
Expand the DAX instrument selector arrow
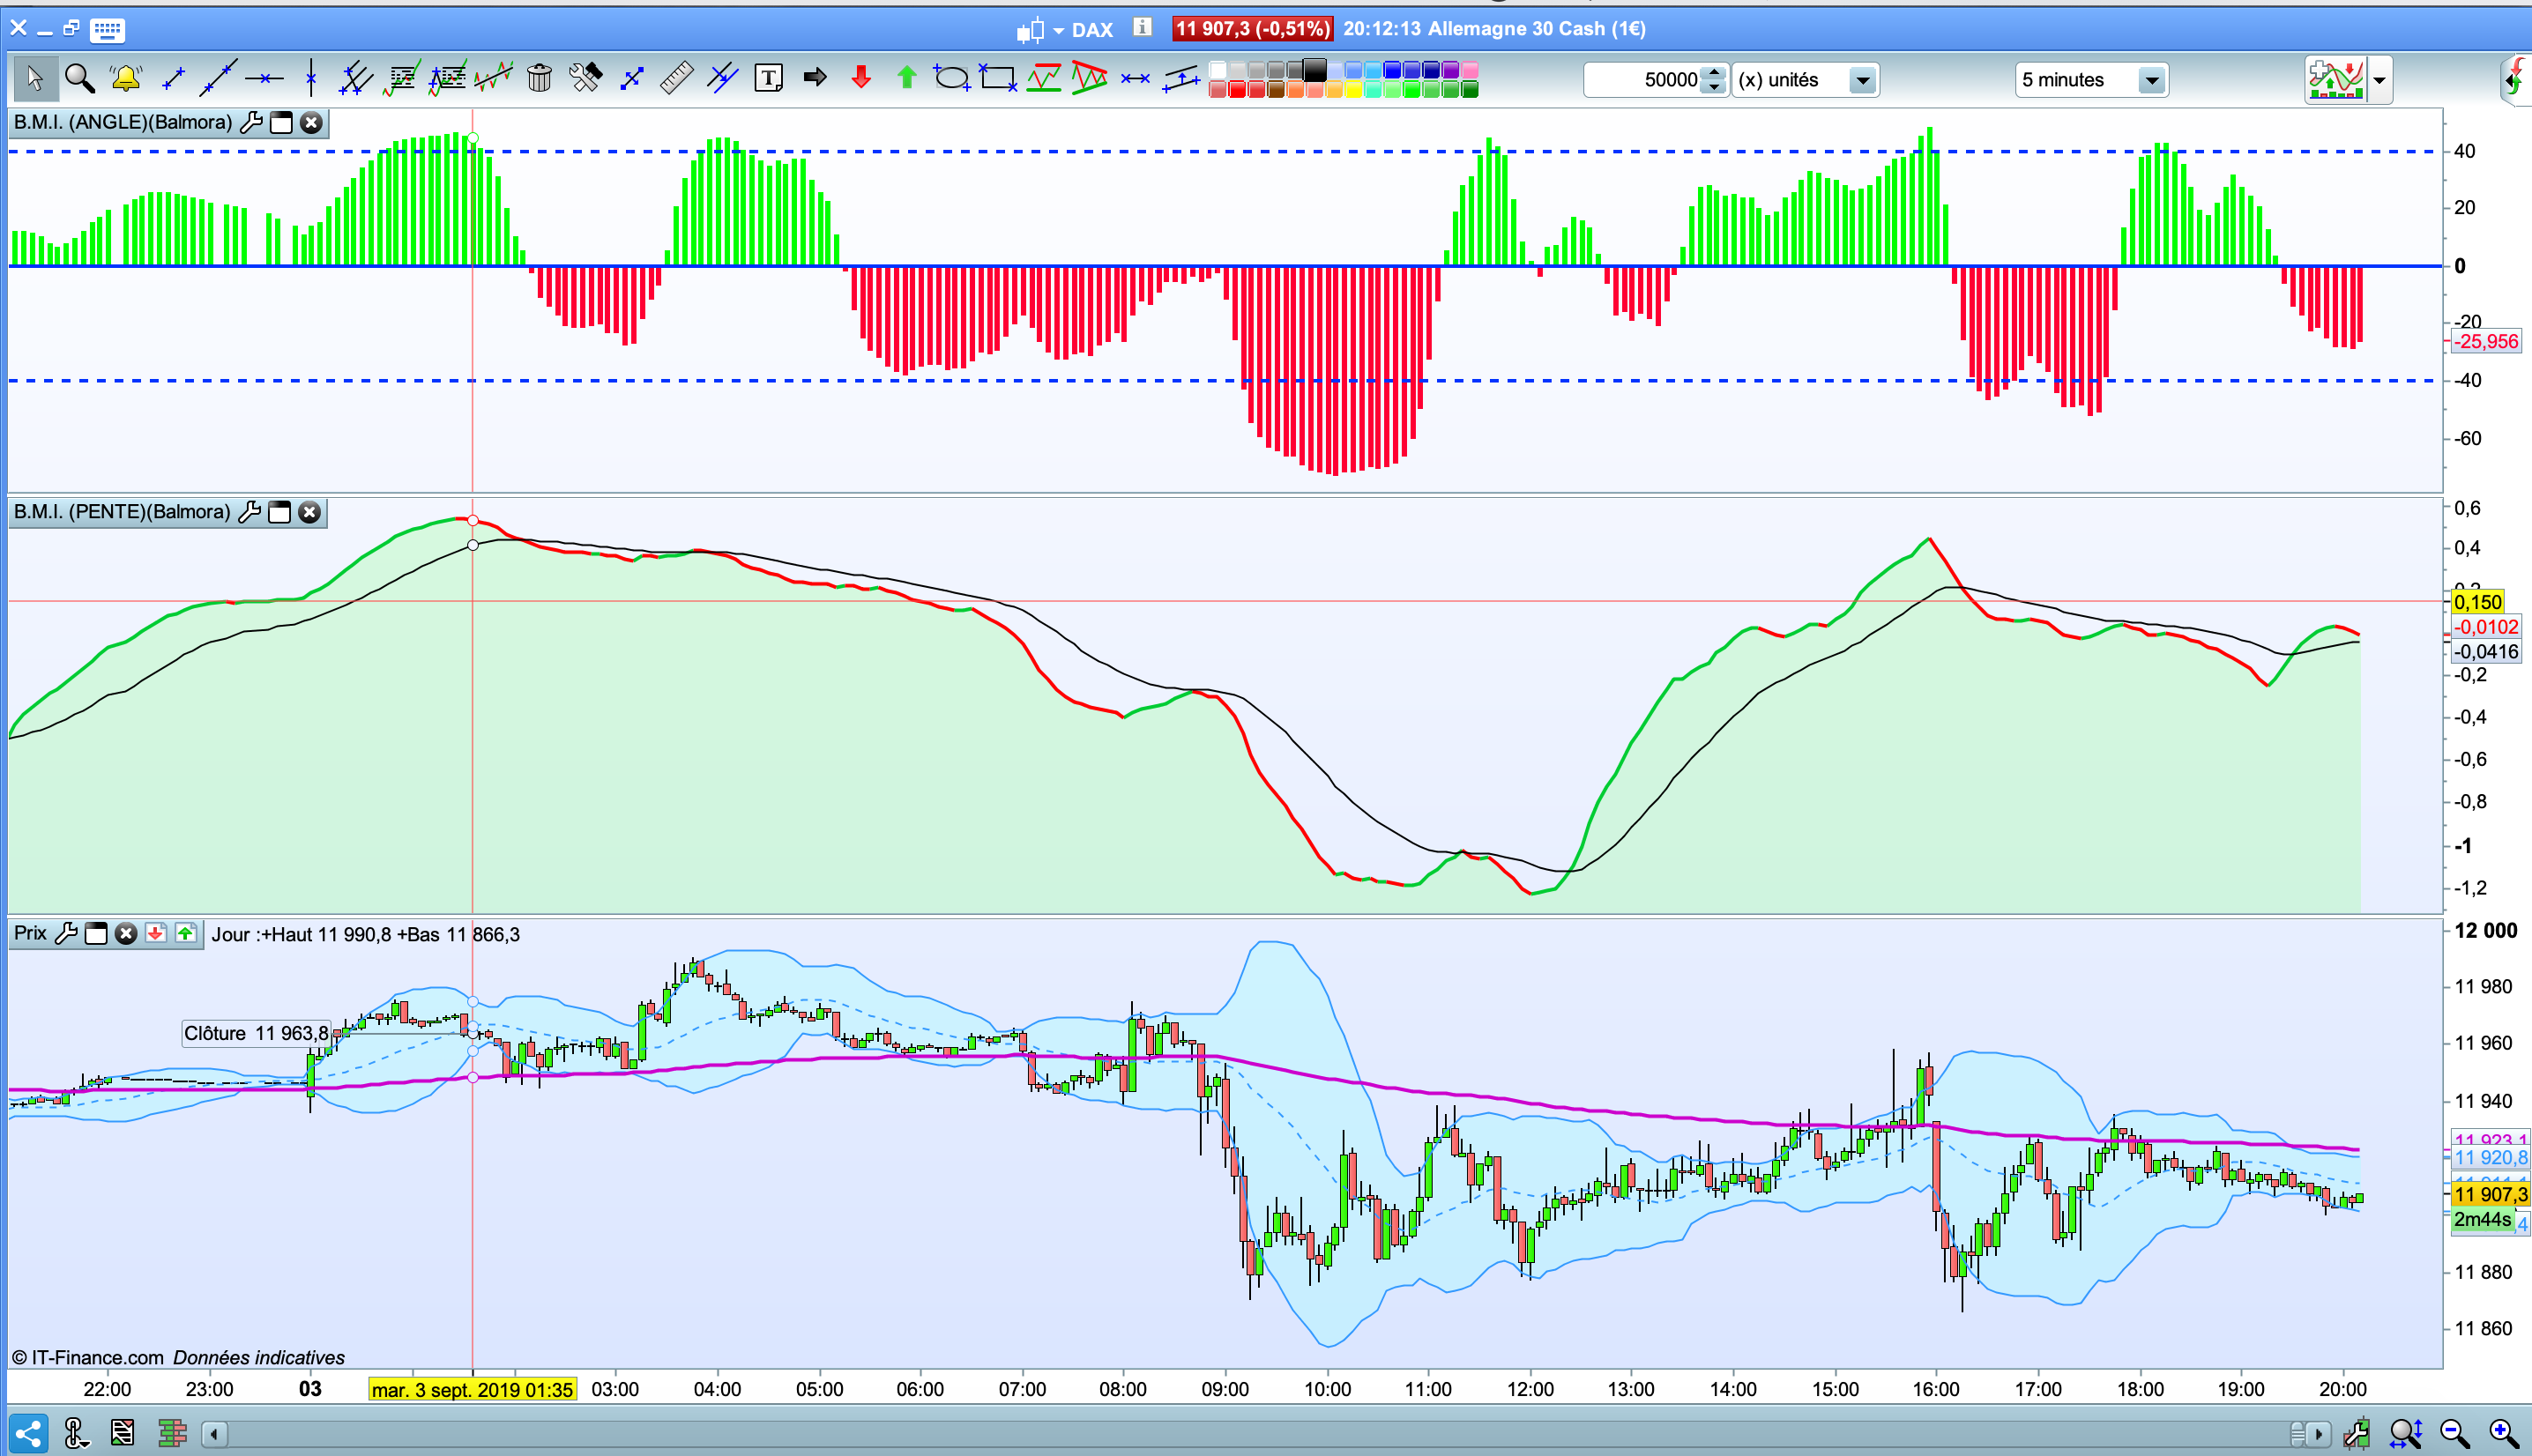(1058, 31)
